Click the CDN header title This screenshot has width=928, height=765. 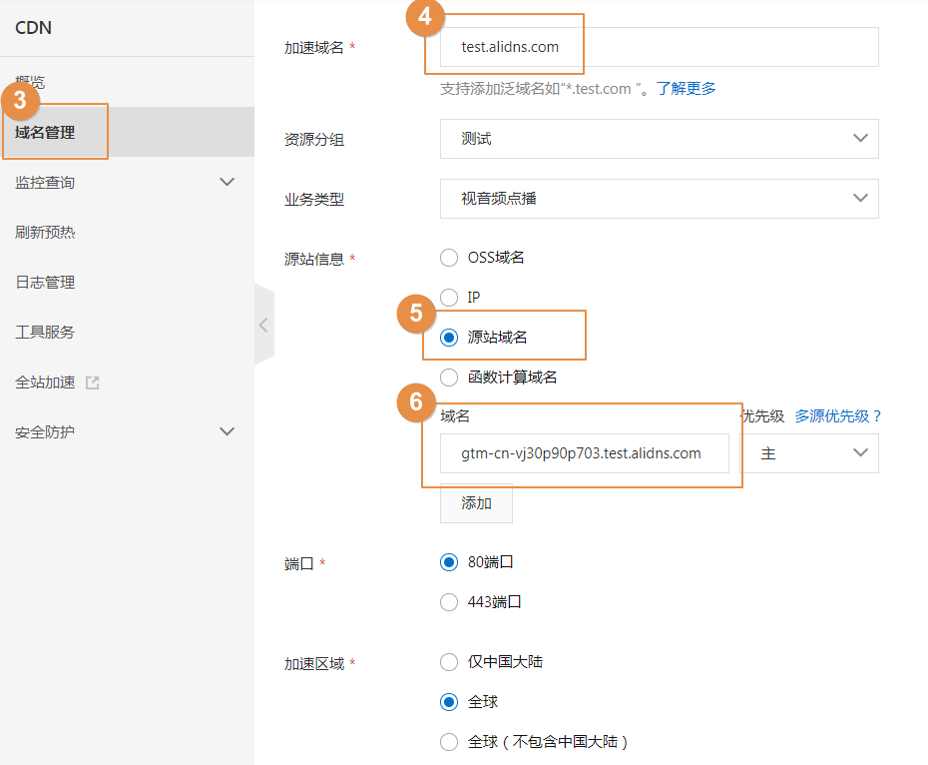pyautogui.click(x=33, y=28)
